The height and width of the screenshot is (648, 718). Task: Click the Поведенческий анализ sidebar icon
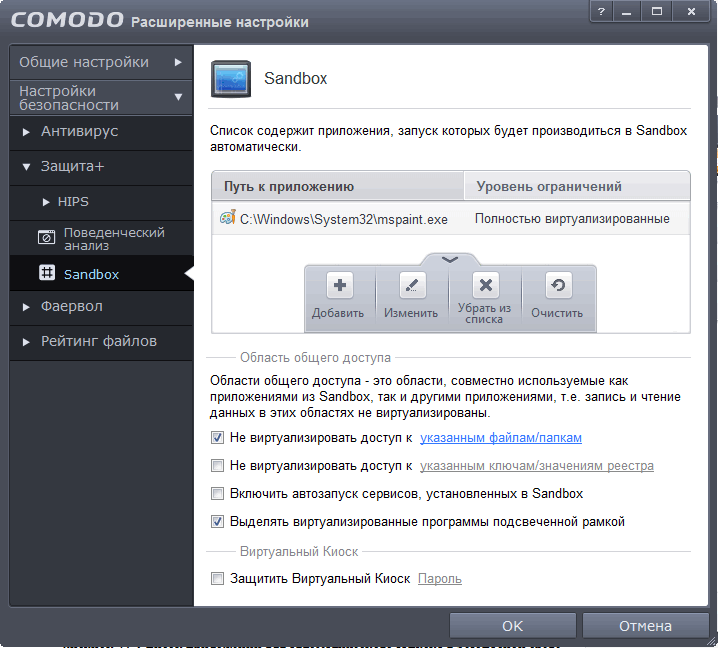tap(46, 237)
